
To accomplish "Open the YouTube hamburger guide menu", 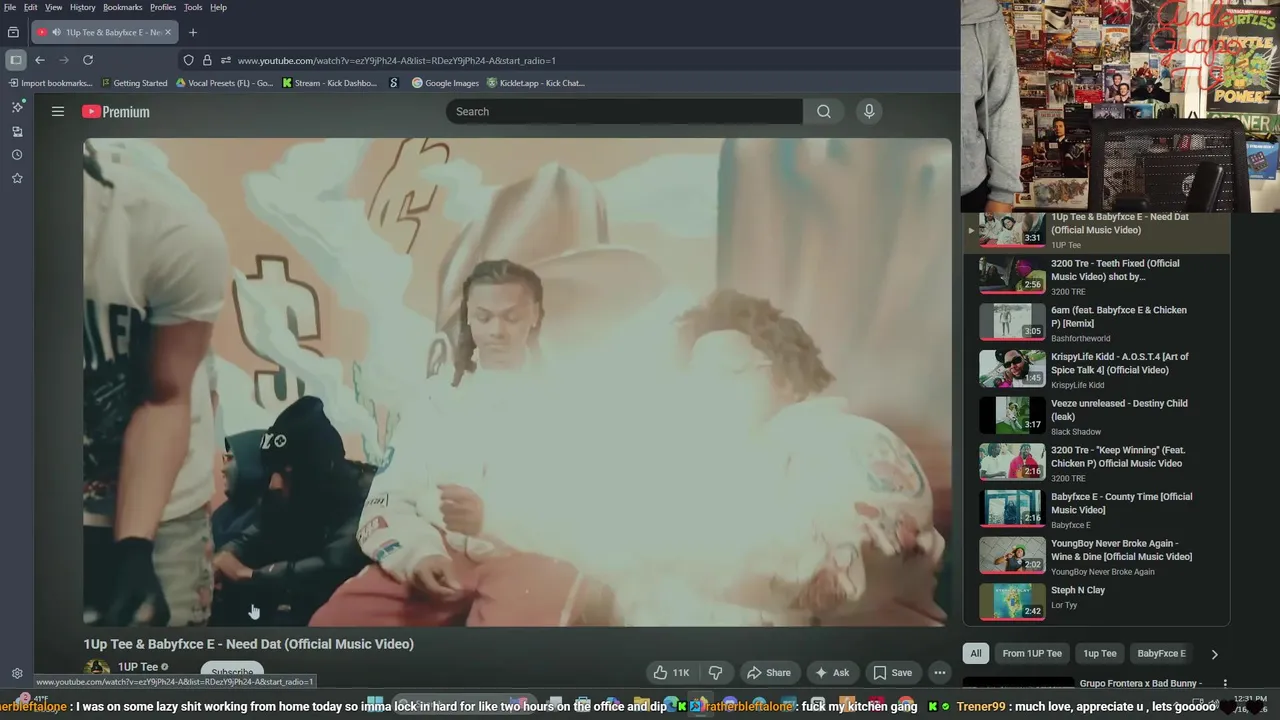I will (x=58, y=112).
